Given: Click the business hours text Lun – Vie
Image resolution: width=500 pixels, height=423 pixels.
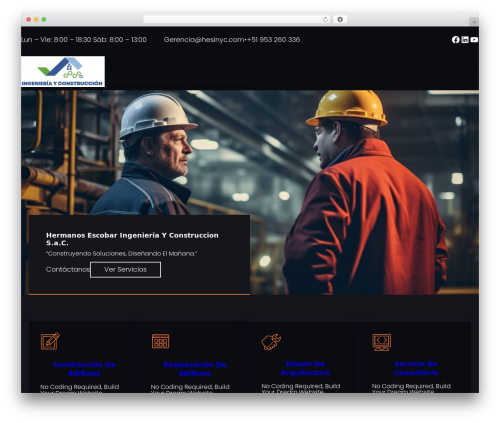Looking at the screenshot, I should (x=84, y=40).
